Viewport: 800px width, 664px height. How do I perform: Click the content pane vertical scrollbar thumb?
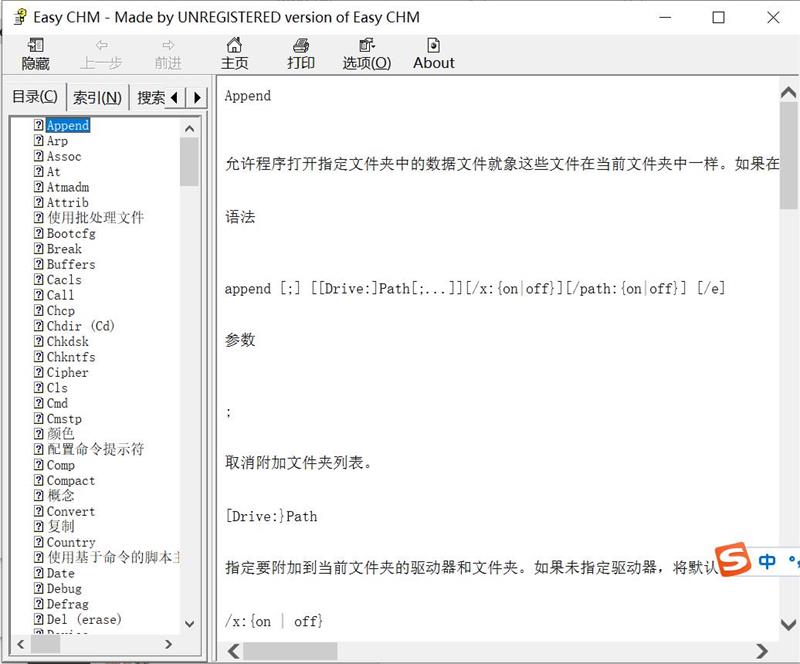(788, 155)
